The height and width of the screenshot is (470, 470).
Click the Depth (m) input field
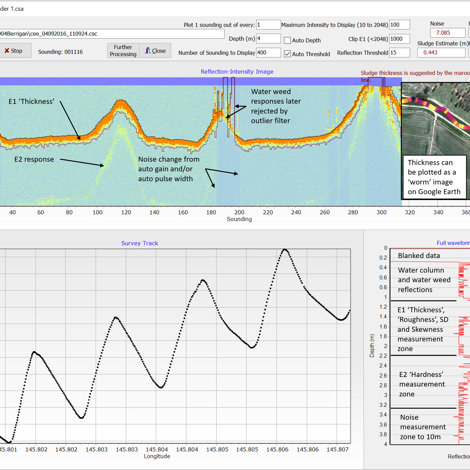[x=268, y=39]
